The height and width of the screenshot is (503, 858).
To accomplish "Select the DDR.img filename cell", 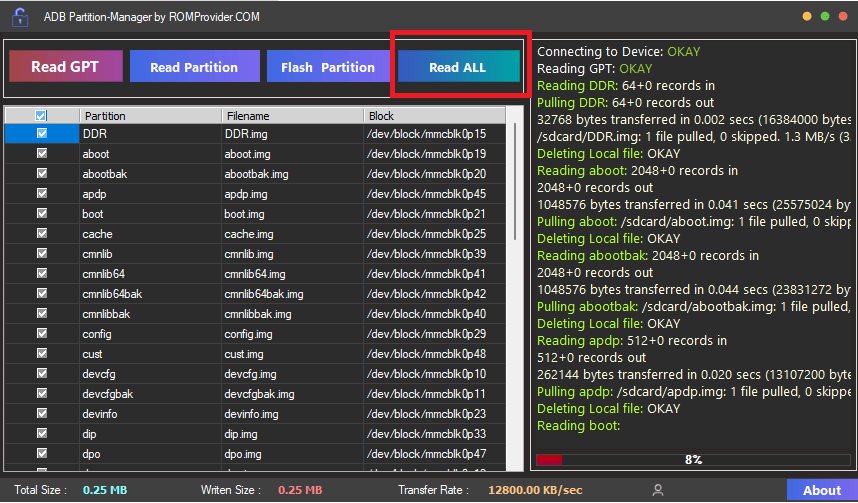I will point(292,134).
